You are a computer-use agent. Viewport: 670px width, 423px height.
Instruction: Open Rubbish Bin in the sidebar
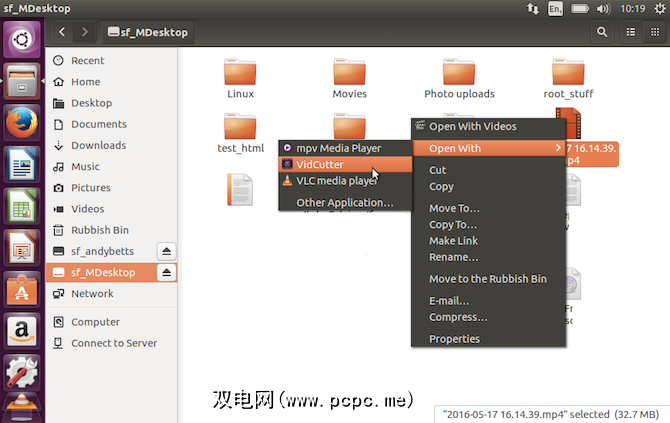coord(112,230)
